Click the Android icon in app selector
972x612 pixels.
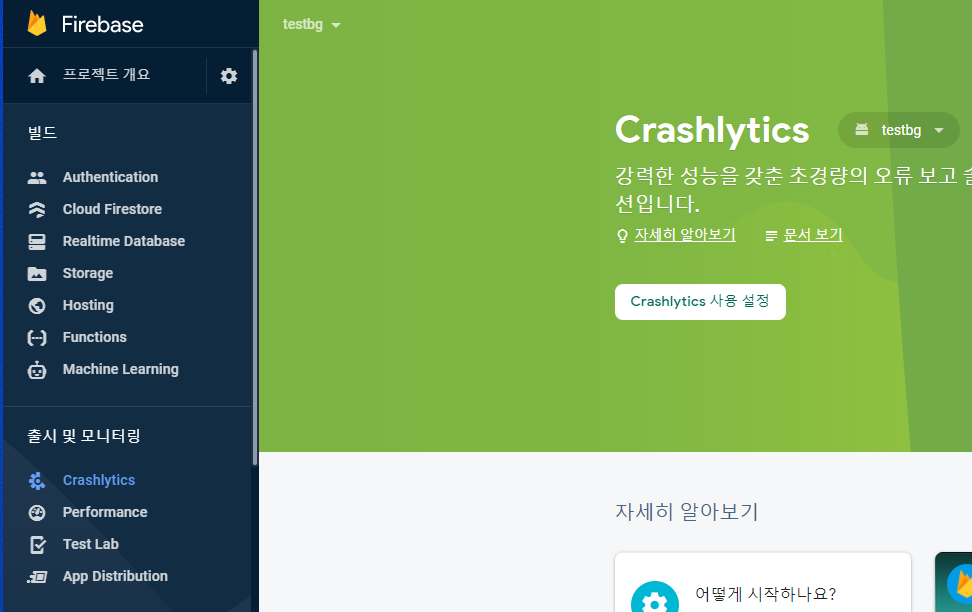862,130
